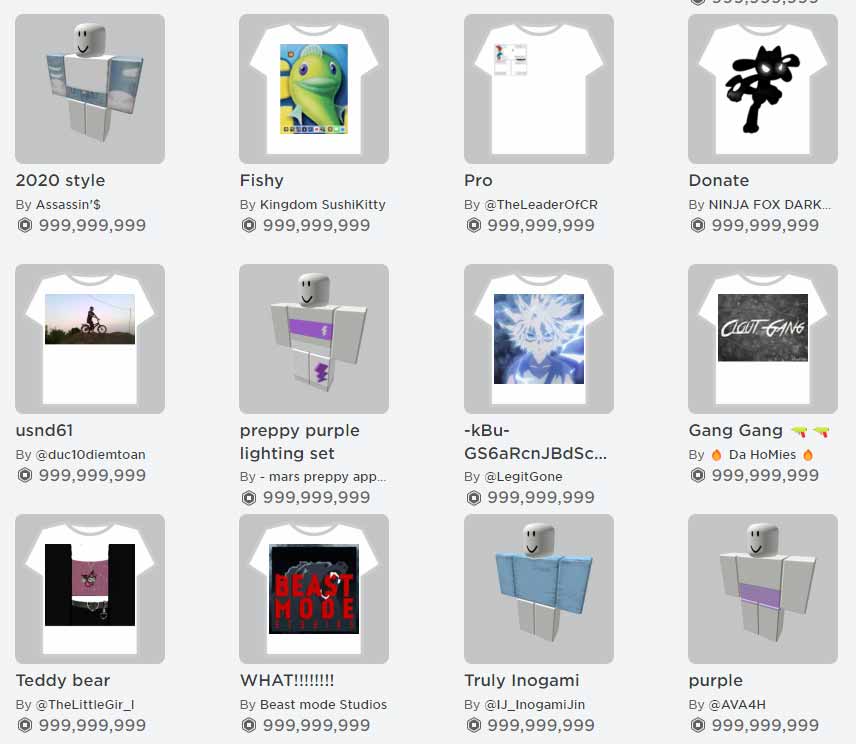Open @TheLeaderOfCR creator profile
Image resolution: width=856 pixels, height=744 pixels.
pyautogui.click(x=541, y=205)
